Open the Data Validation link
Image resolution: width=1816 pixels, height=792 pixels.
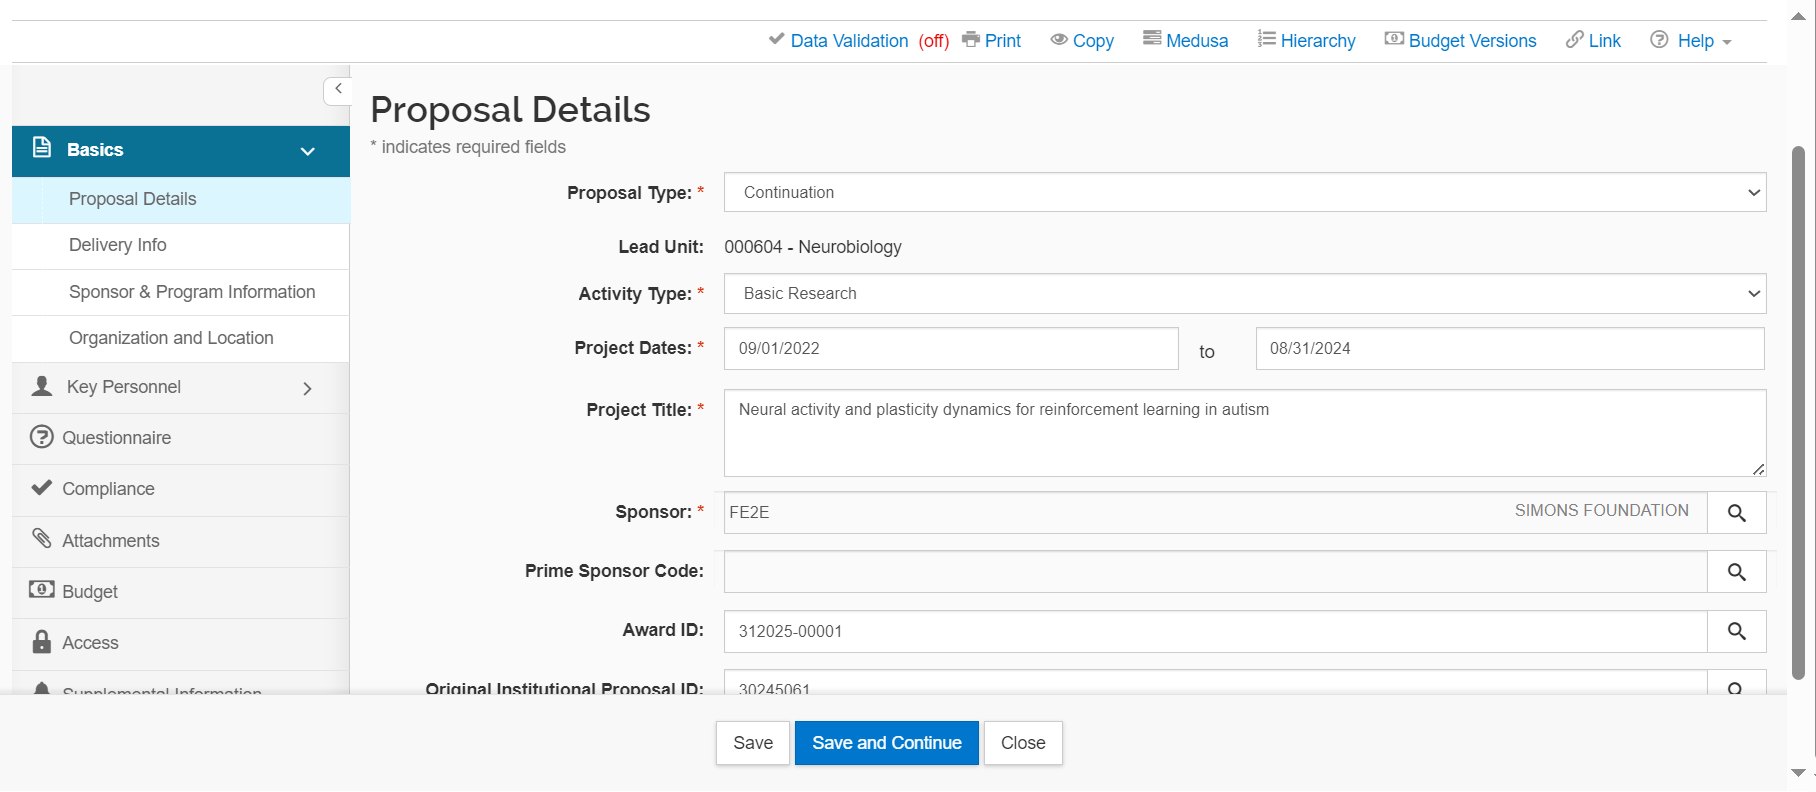[849, 41]
